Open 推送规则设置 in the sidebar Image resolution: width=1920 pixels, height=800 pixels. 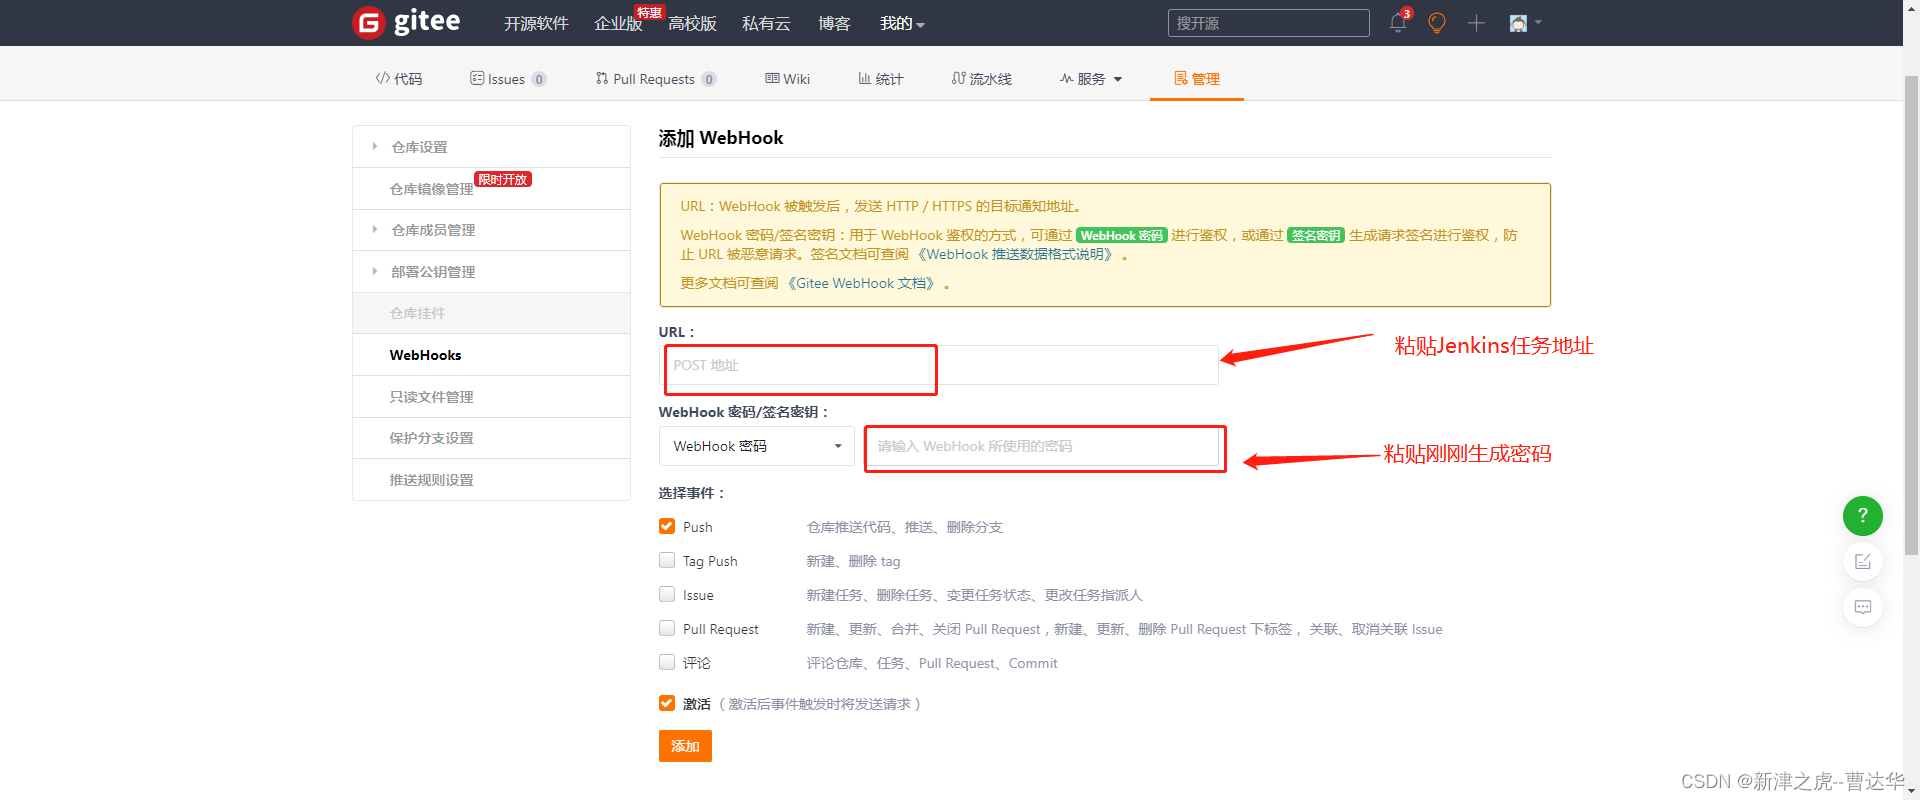(x=491, y=480)
